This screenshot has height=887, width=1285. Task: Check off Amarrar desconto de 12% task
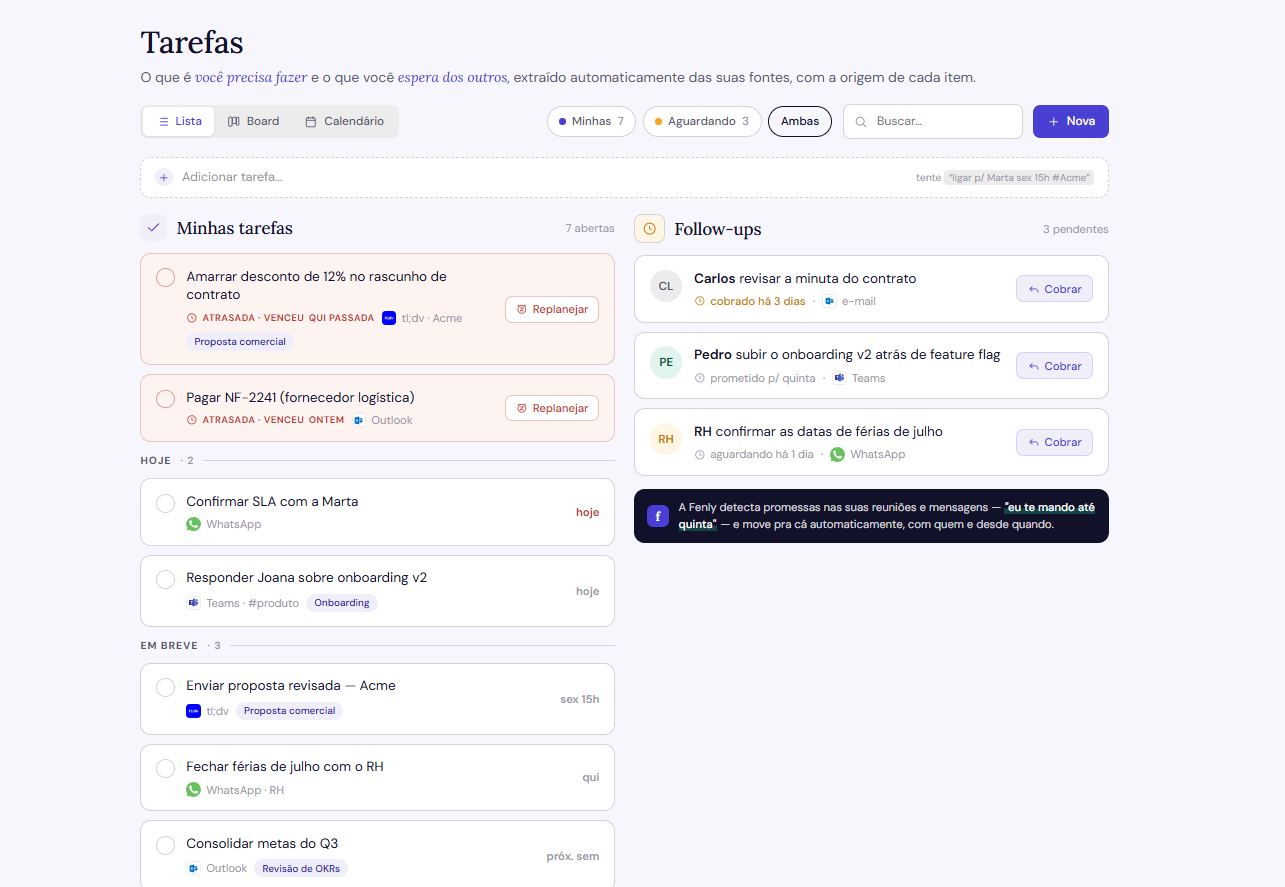[166, 277]
